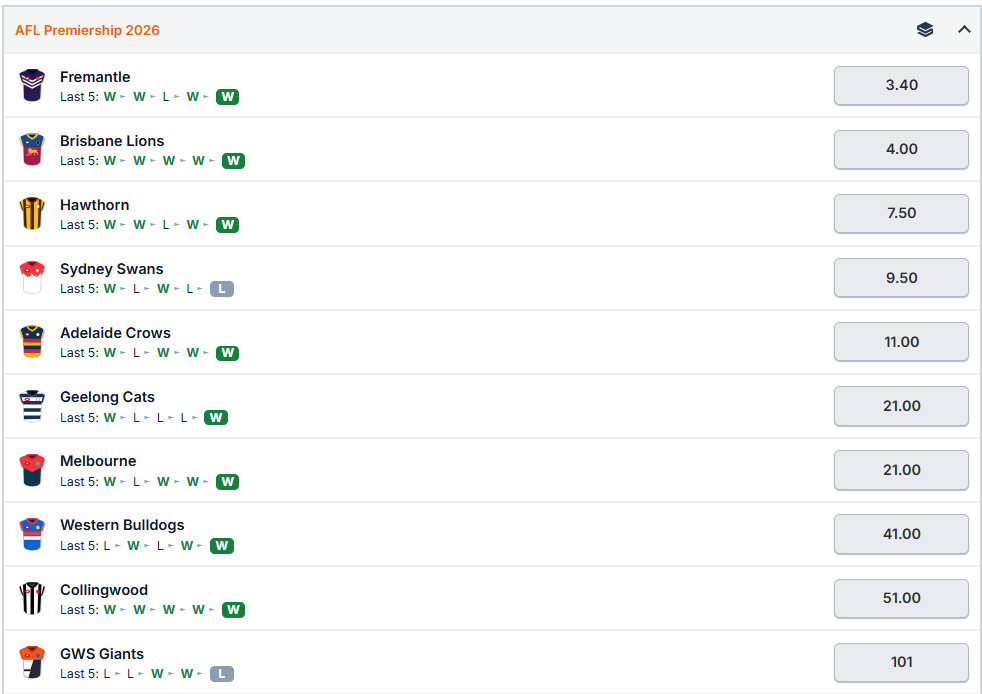Pick Sydney Swans at 9.50
The width and height of the screenshot is (982, 694).
pyautogui.click(x=901, y=277)
